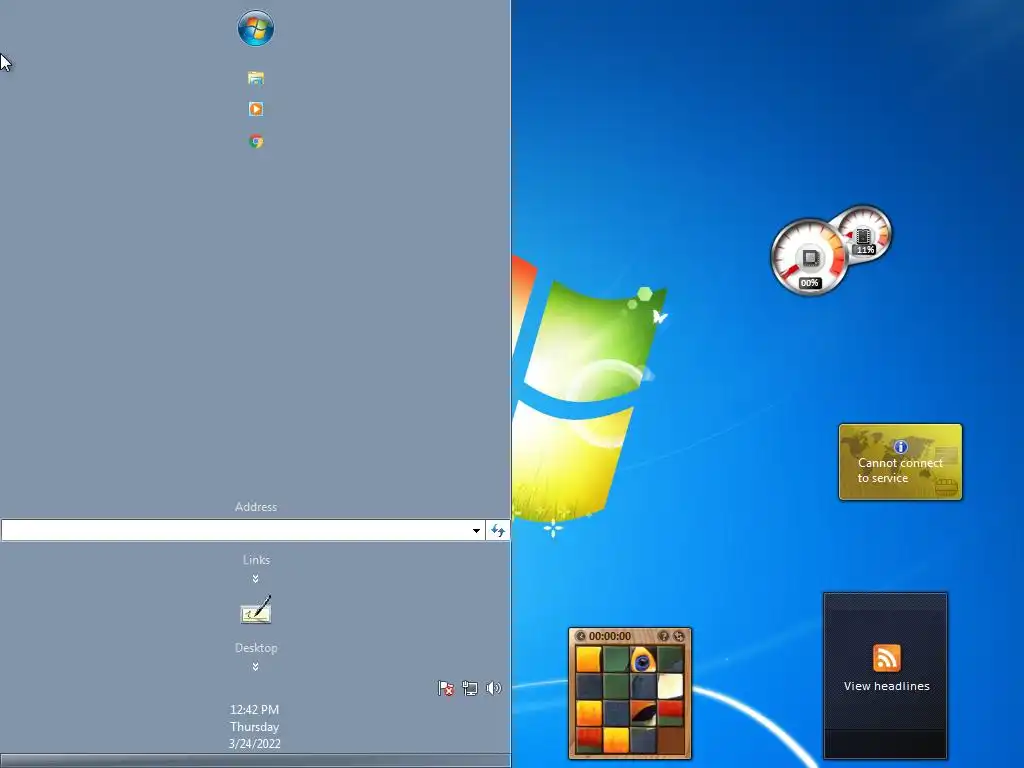1024x768 pixels.
Task: Open the picture puzzle help question mark
Action: coord(664,636)
